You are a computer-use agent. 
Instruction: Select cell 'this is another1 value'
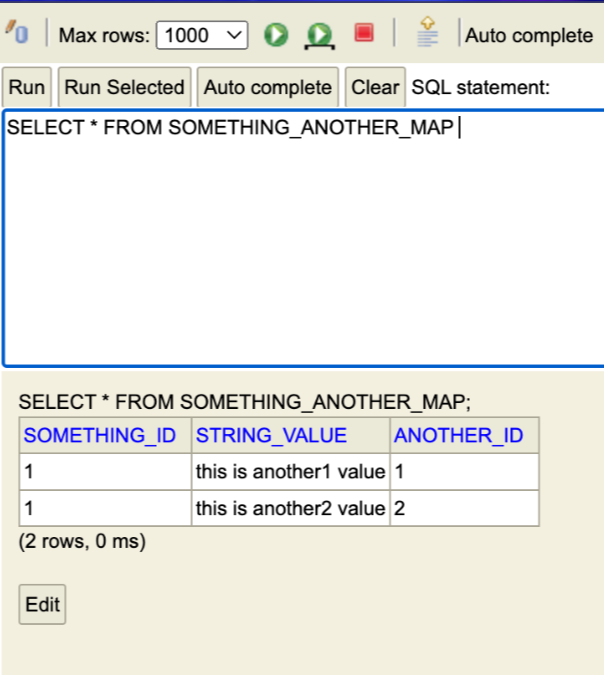(x=291, y=472)
